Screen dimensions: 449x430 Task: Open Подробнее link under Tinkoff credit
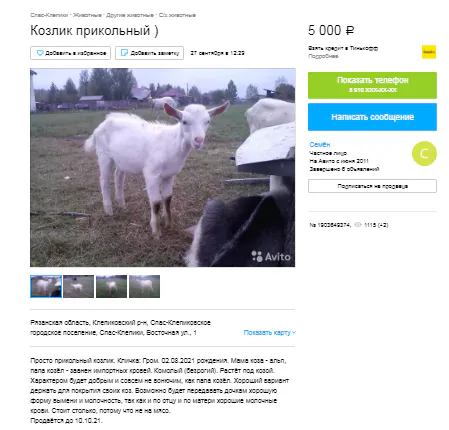[x=323, y=56]
